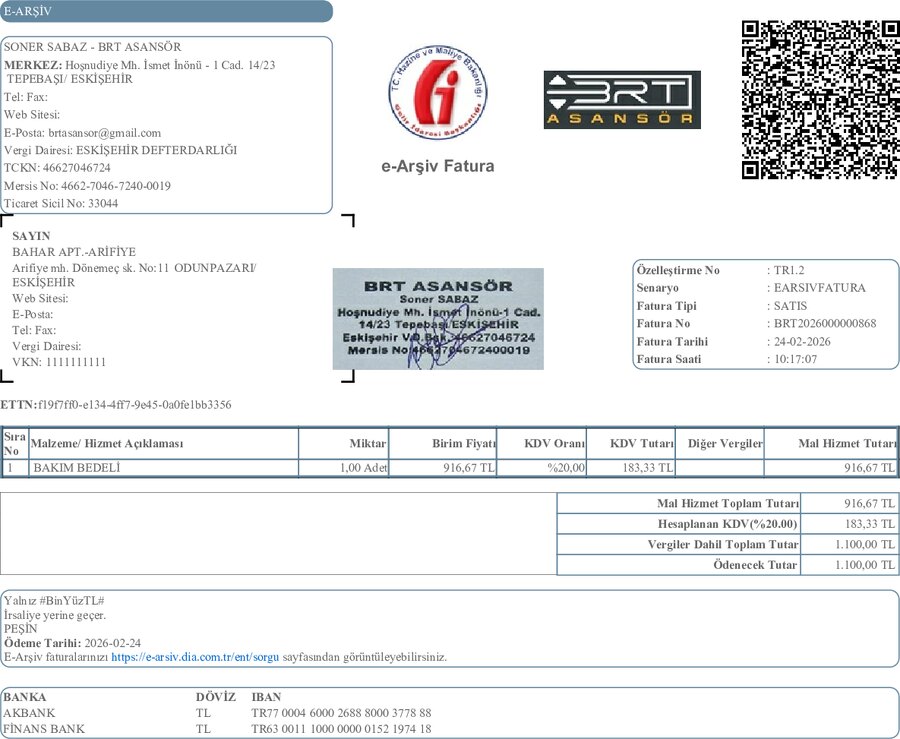Screen dimensions: 900x739
Task: Select the Senaryo value EARSIVFATURA
Action: tap(820, 288)
